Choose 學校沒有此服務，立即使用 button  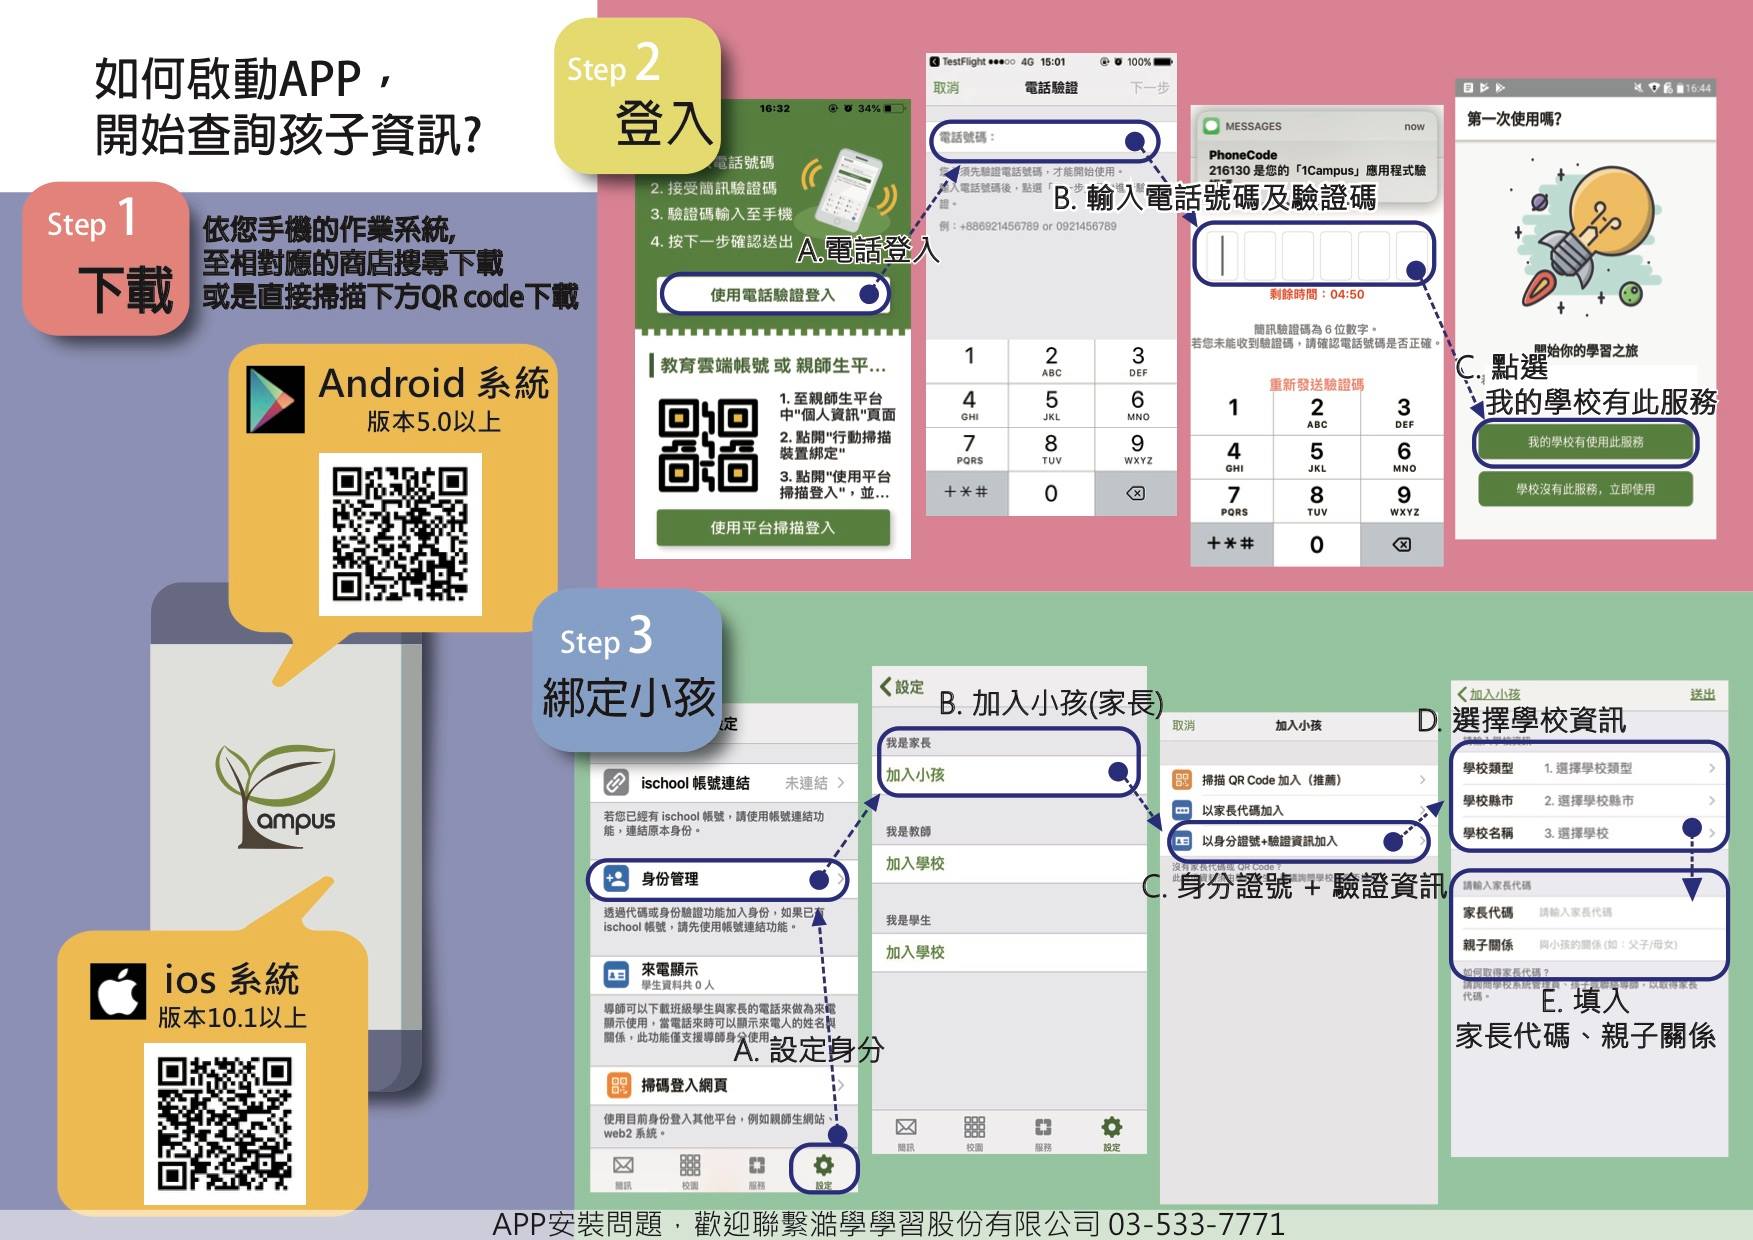(1585, 489)
